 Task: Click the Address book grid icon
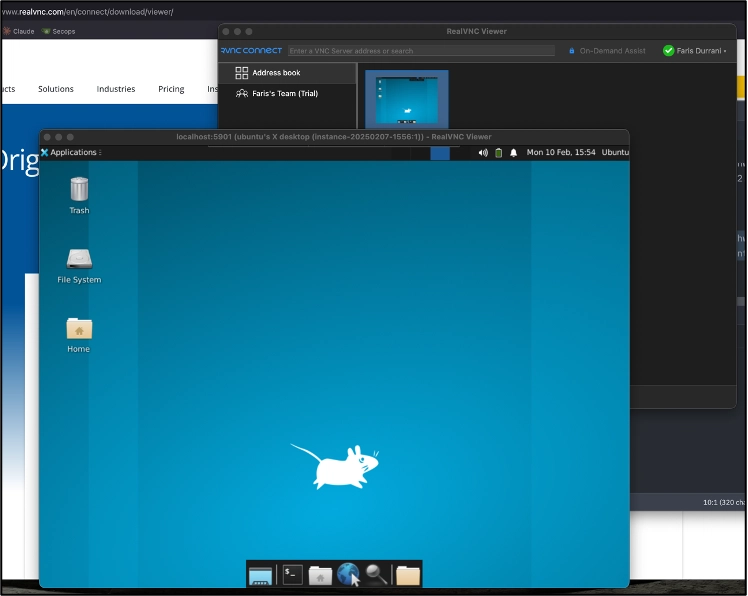pos(241,73)
